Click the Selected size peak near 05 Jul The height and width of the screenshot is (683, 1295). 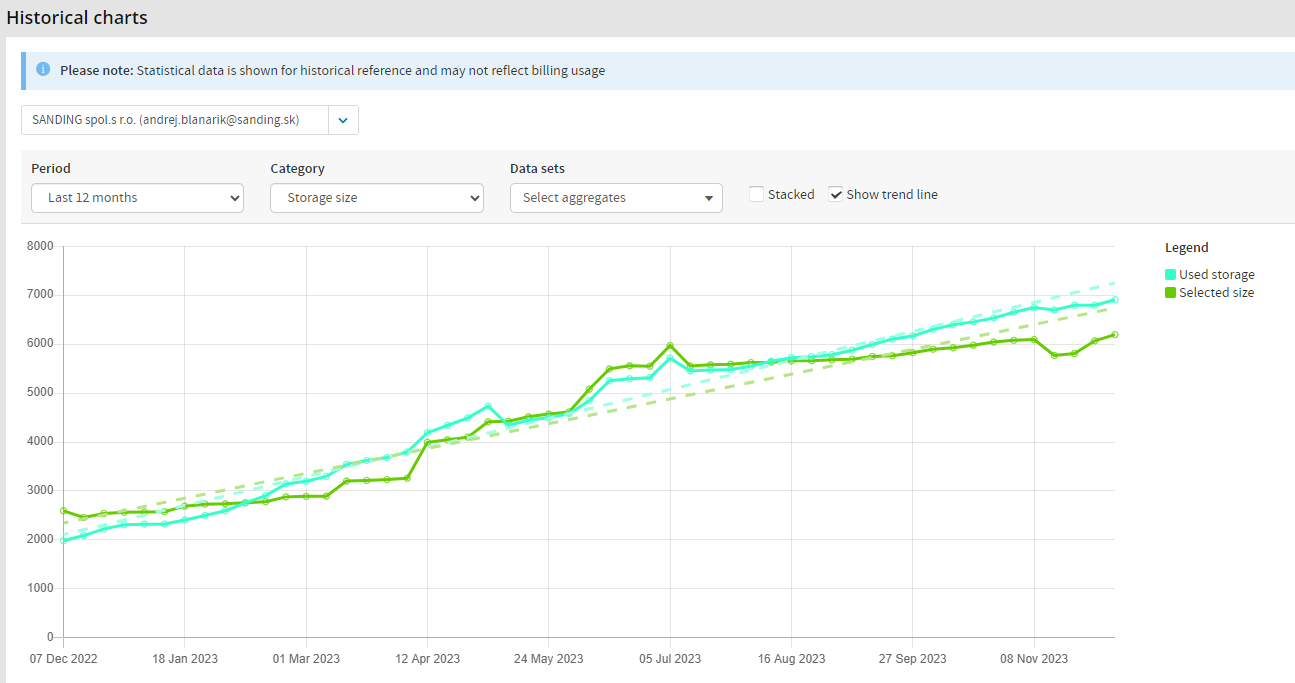click(x=670, y=346)
